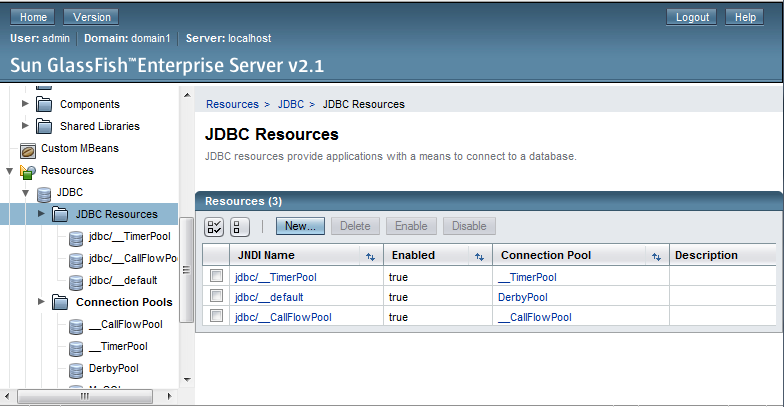This screenshot has width=784, height=407.
Task: Click the __TimerPool tree database icon
Action: click(76, 348)
